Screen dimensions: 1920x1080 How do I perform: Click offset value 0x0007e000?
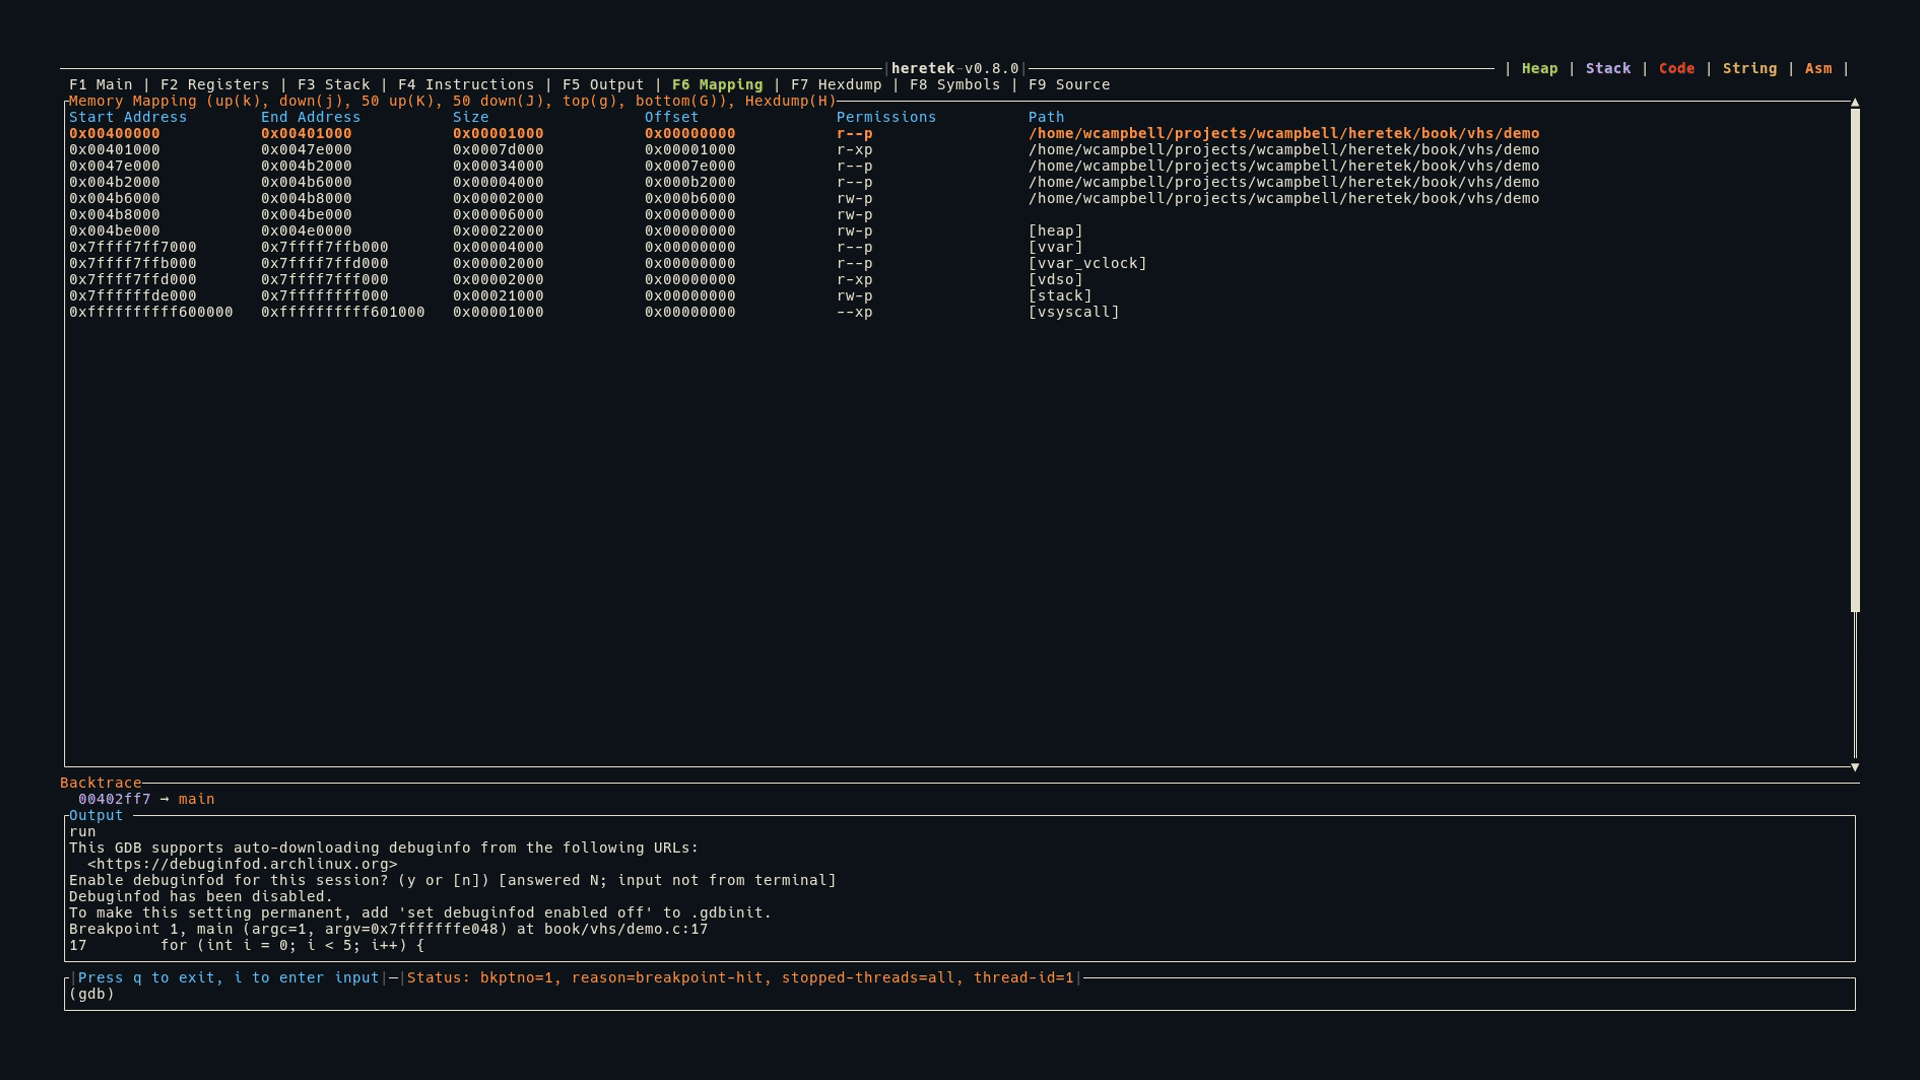[x=690, y=166]
